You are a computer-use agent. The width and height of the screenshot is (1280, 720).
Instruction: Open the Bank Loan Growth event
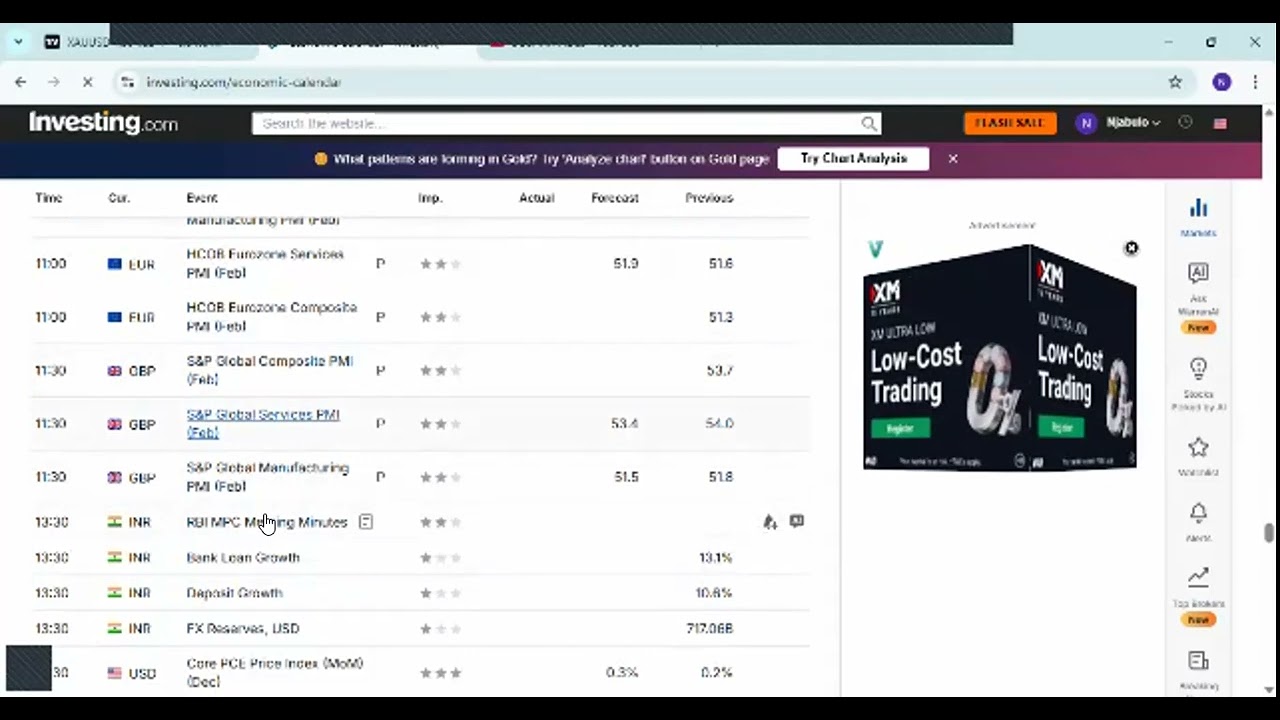pyautogui.click(x=243, y=557)
